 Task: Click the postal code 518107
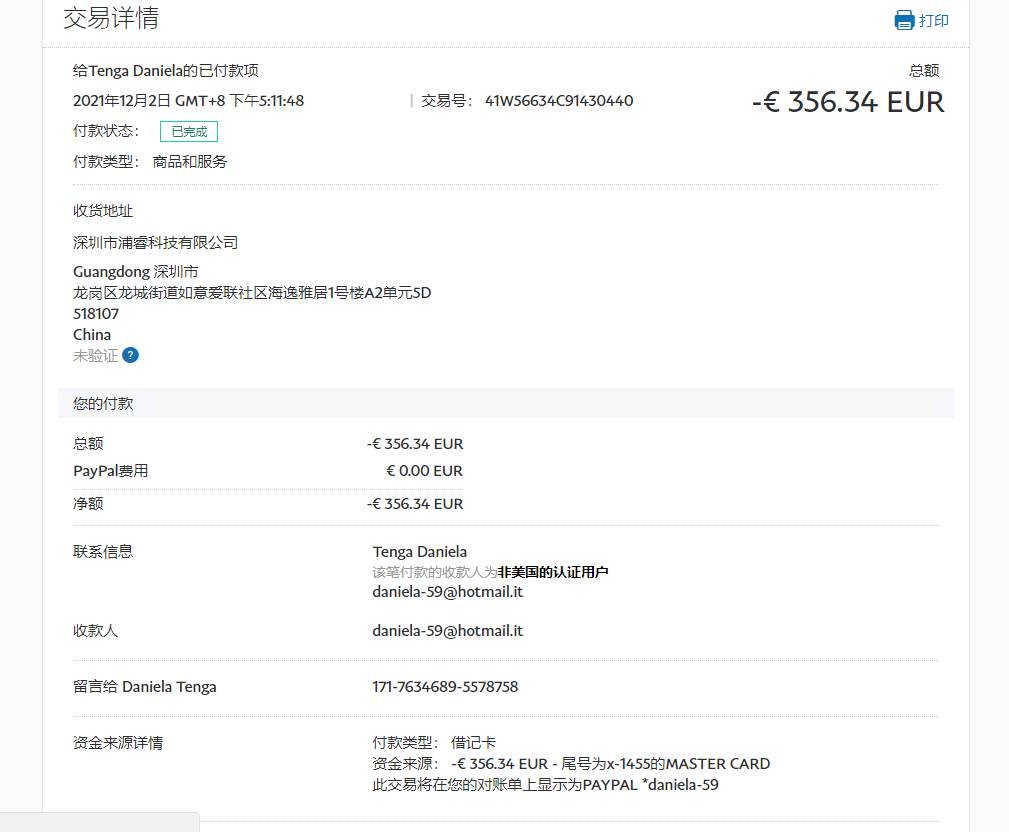coord(96,313)
